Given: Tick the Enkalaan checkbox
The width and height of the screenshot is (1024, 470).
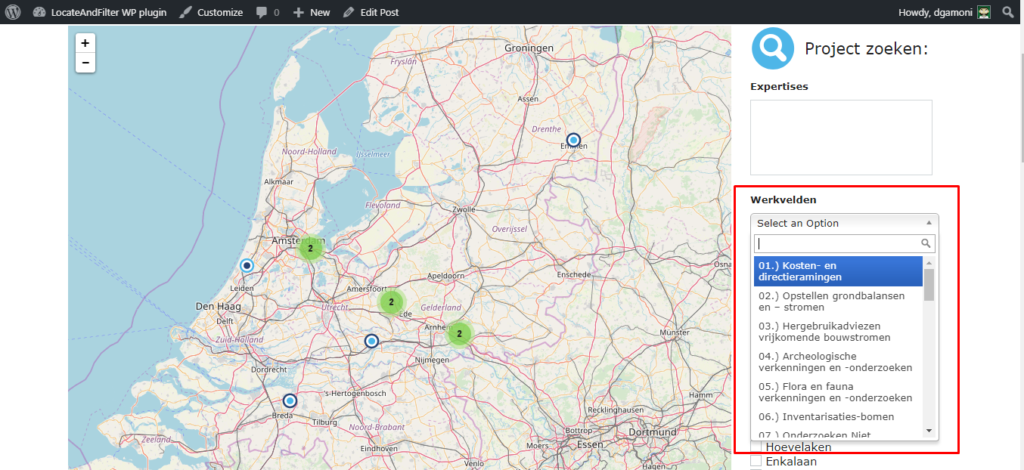Looking at the screenshot, I should pyautogui.click(x=756, y=462).
